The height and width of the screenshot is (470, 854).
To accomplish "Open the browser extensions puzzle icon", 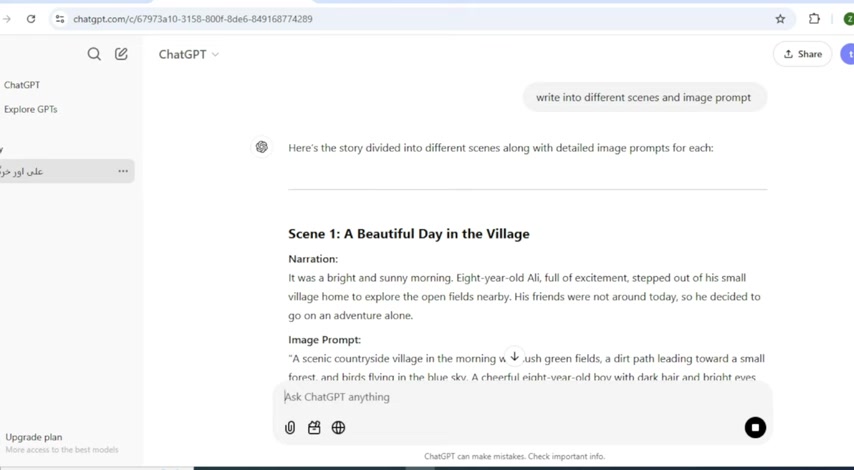I will [x=814, y=19].
